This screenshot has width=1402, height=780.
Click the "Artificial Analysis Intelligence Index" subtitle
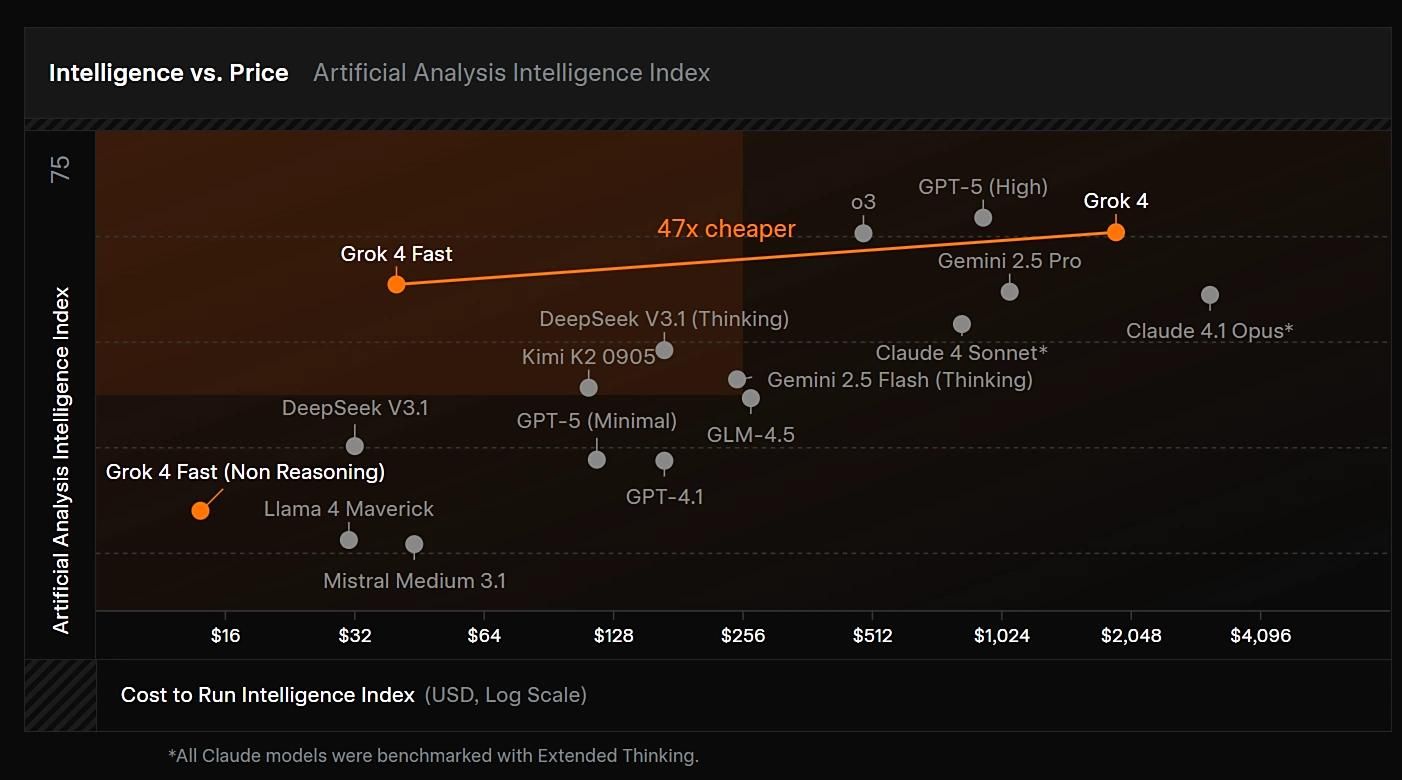511,73
